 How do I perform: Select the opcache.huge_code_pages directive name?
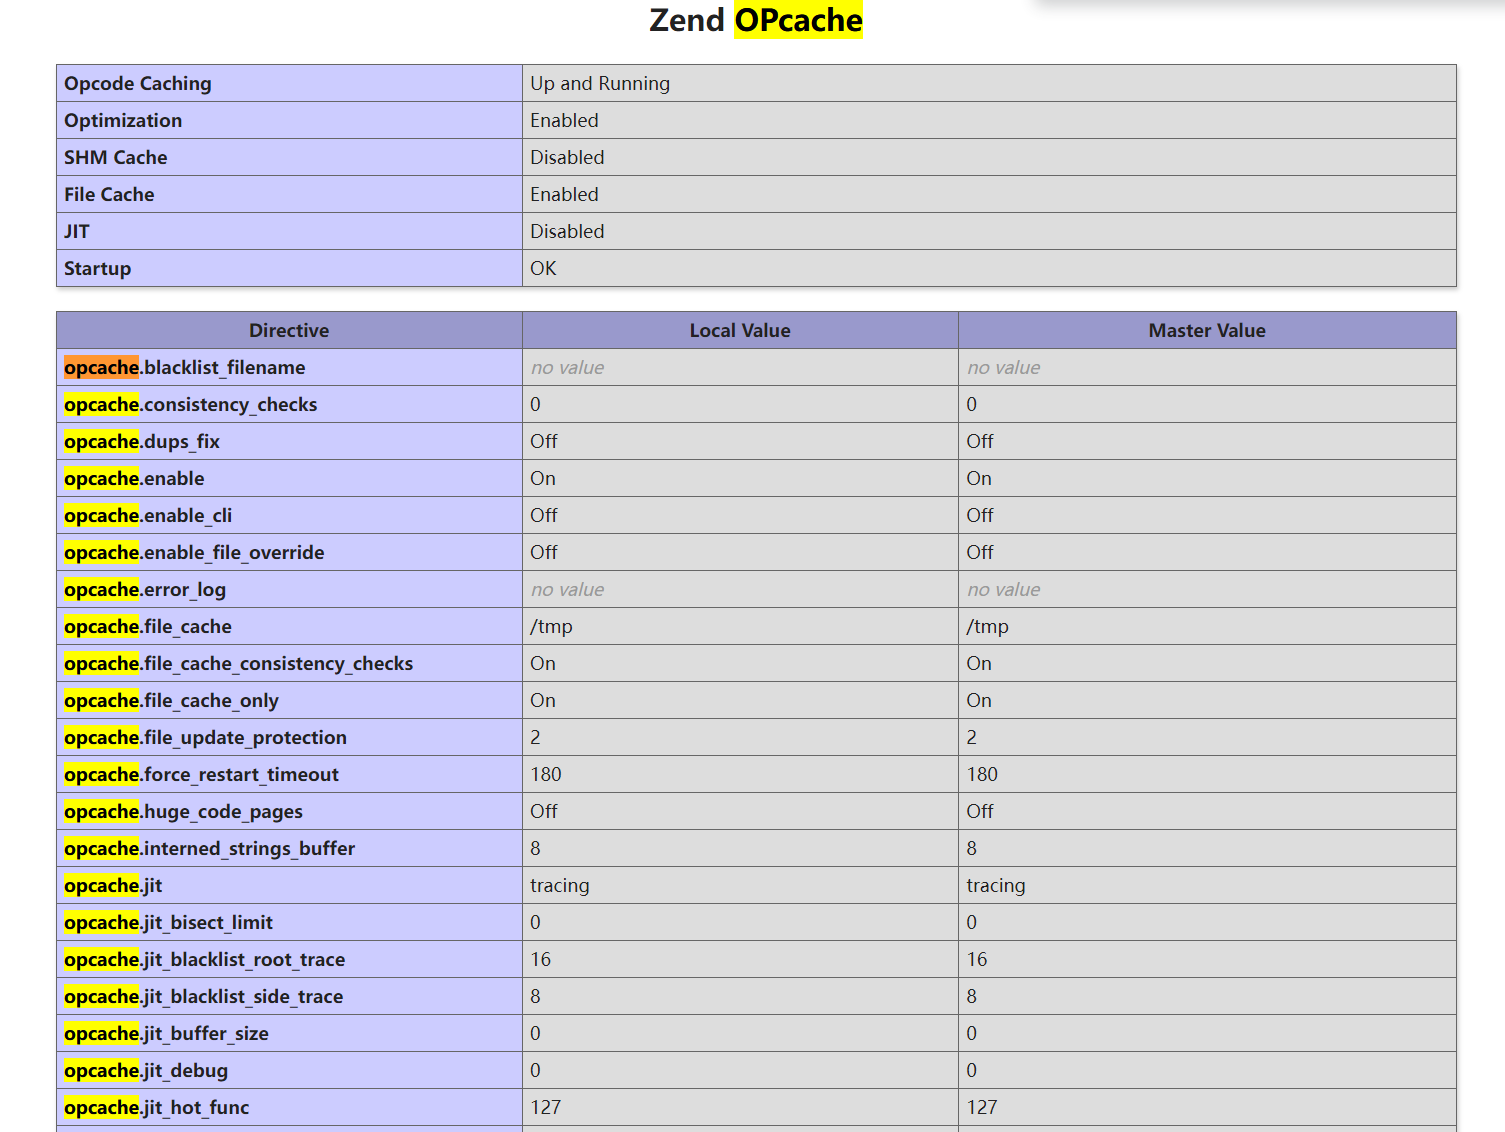tap(183, 812)
